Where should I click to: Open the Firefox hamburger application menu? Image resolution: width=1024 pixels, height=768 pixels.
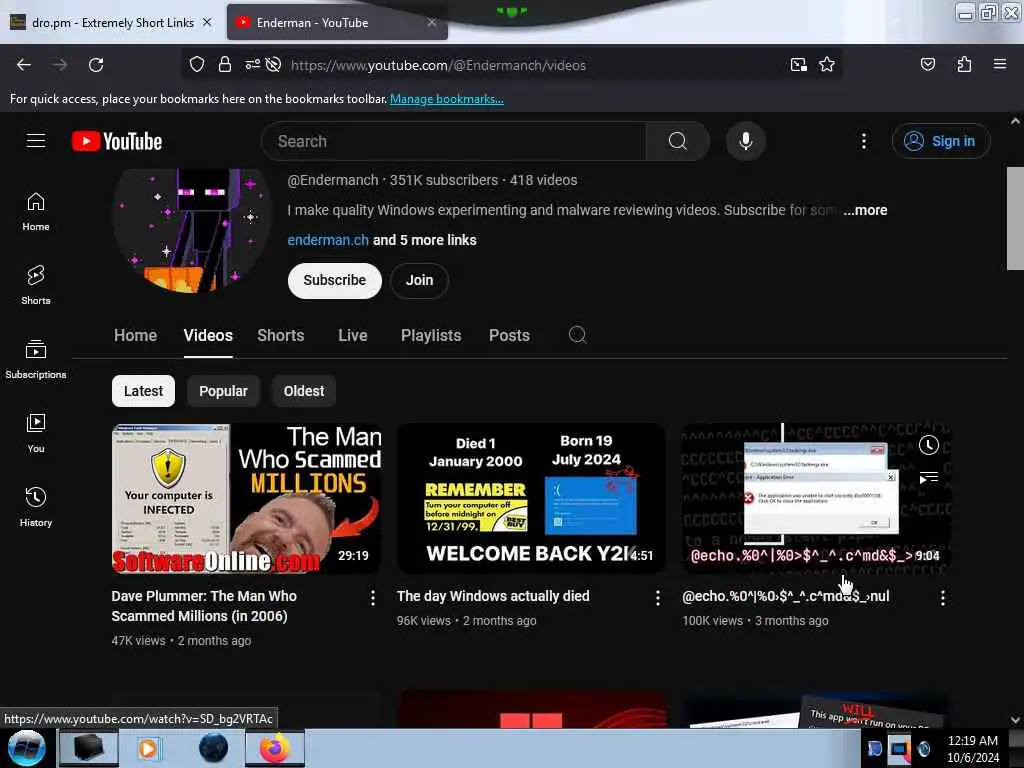tap(1000, 65)
